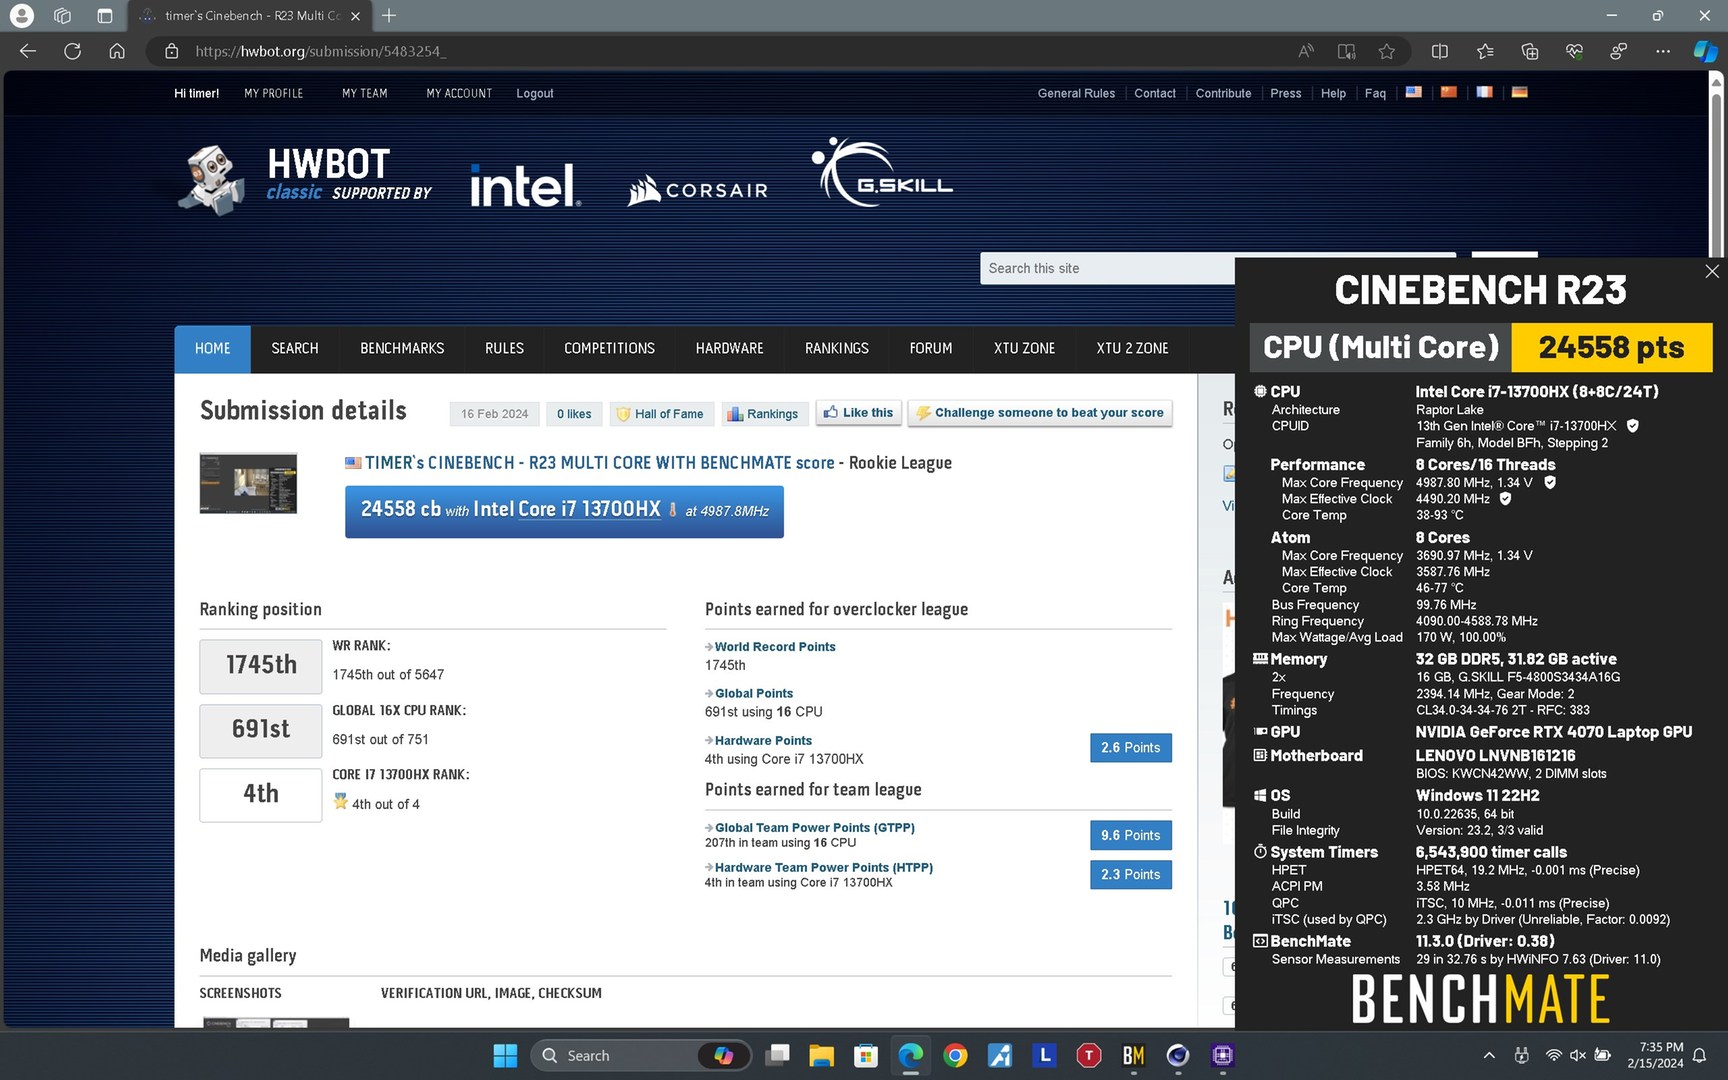Click the browser back arrow
The height and width of the screenshot is (1080, 1728).
click(x=28, y=51)
